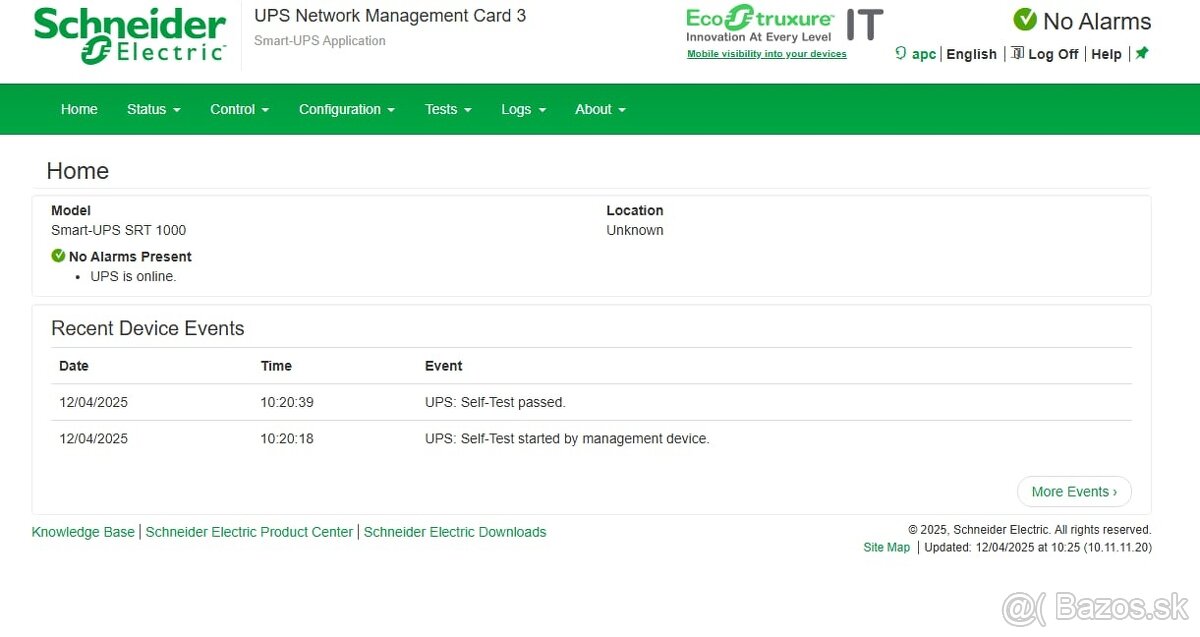Expand the Tests menu

click(447, 109)
